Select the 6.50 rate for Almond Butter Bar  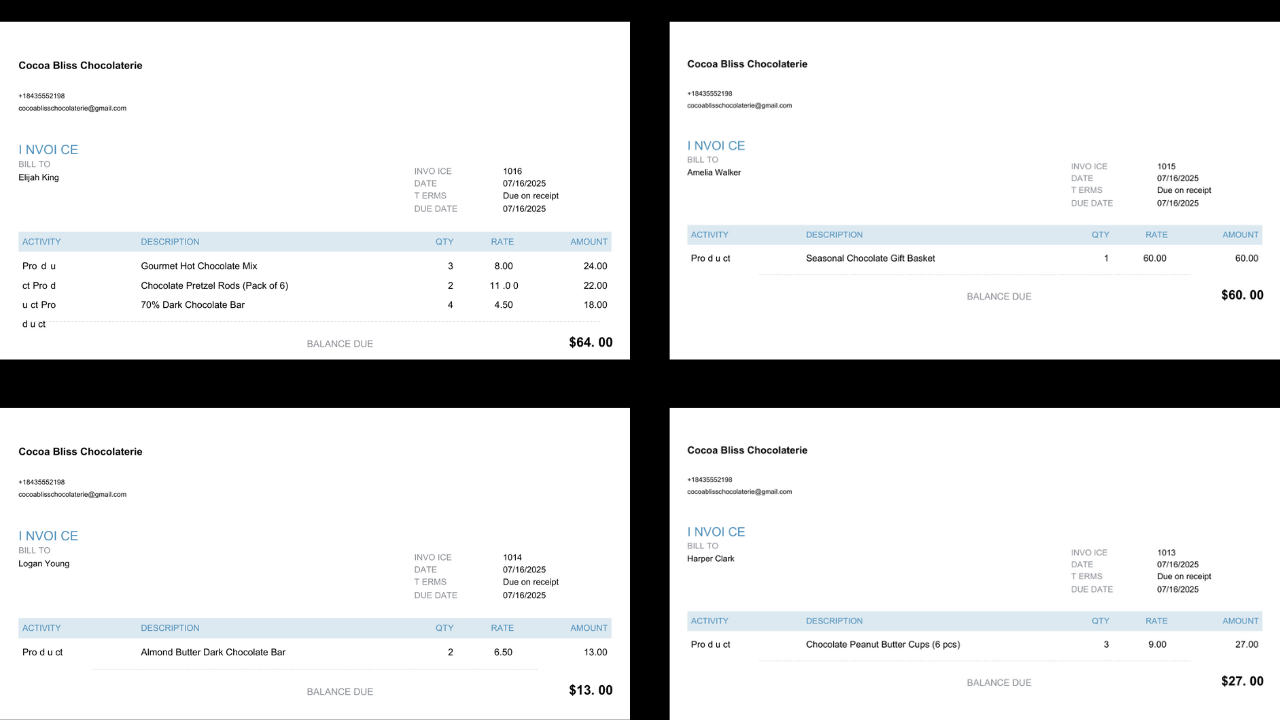point(504,652)
